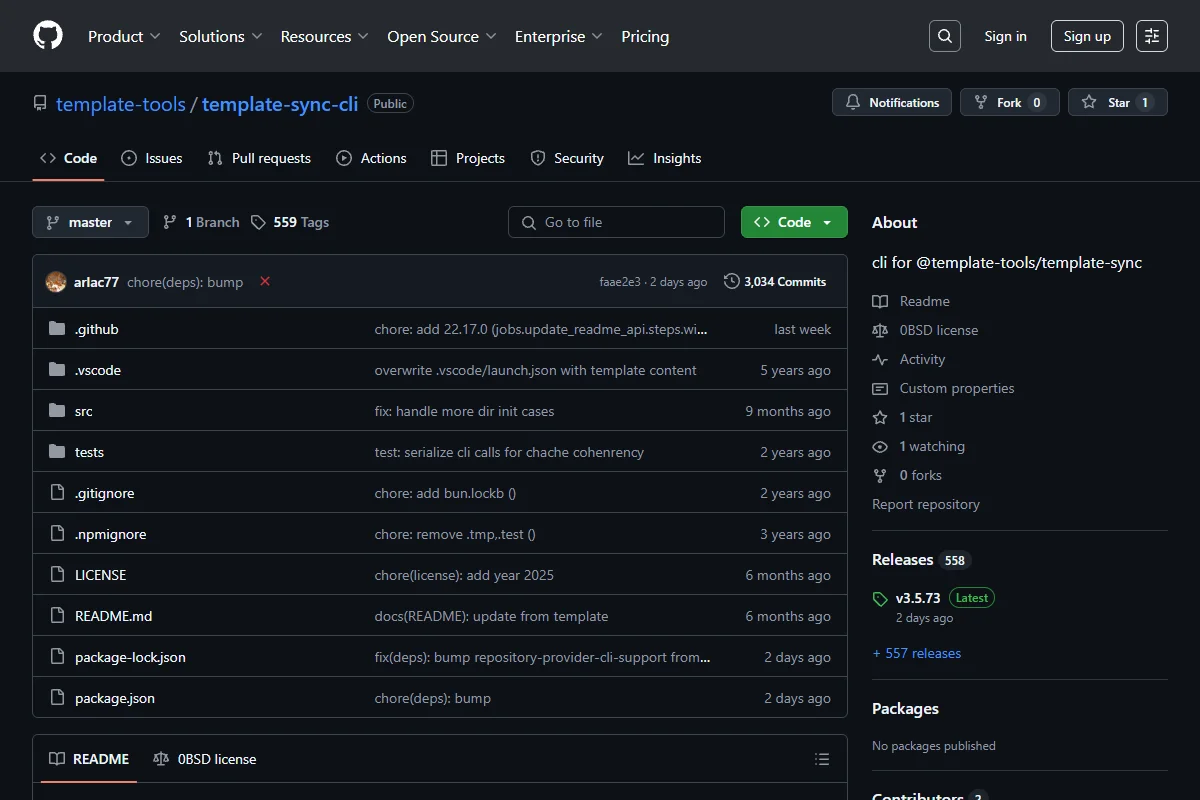The height and width of the screenshot is (800, 1200).
Task: Open the src folder
Action: [84, 411]
